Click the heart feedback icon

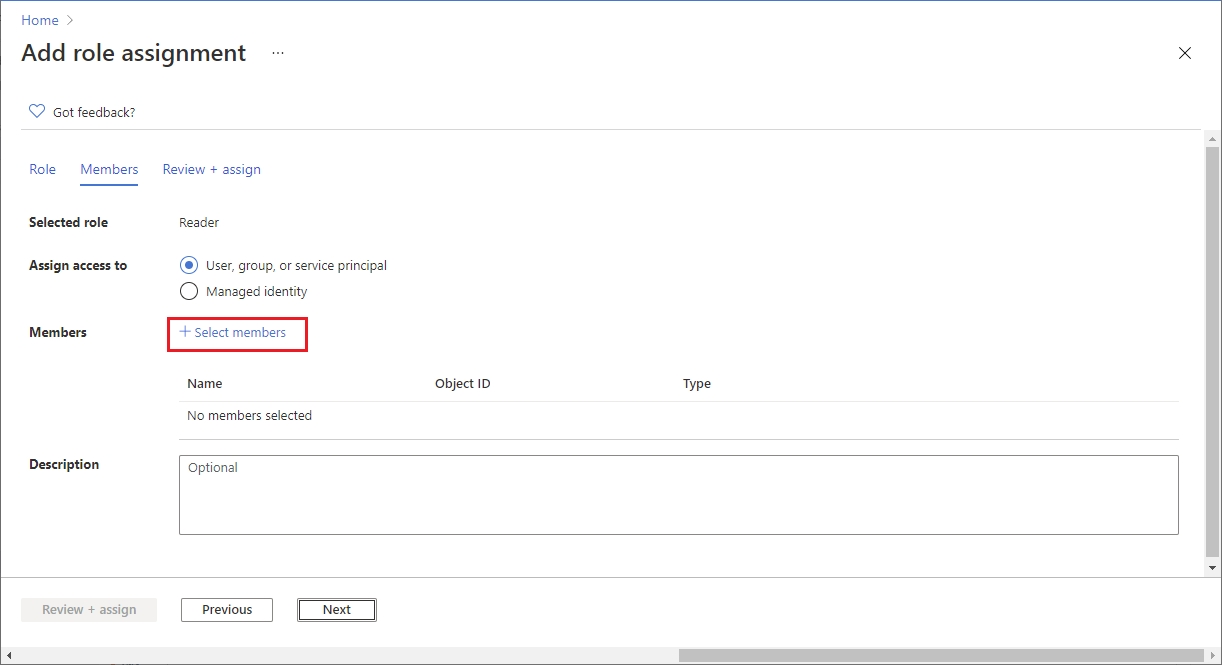coord(37,112)
